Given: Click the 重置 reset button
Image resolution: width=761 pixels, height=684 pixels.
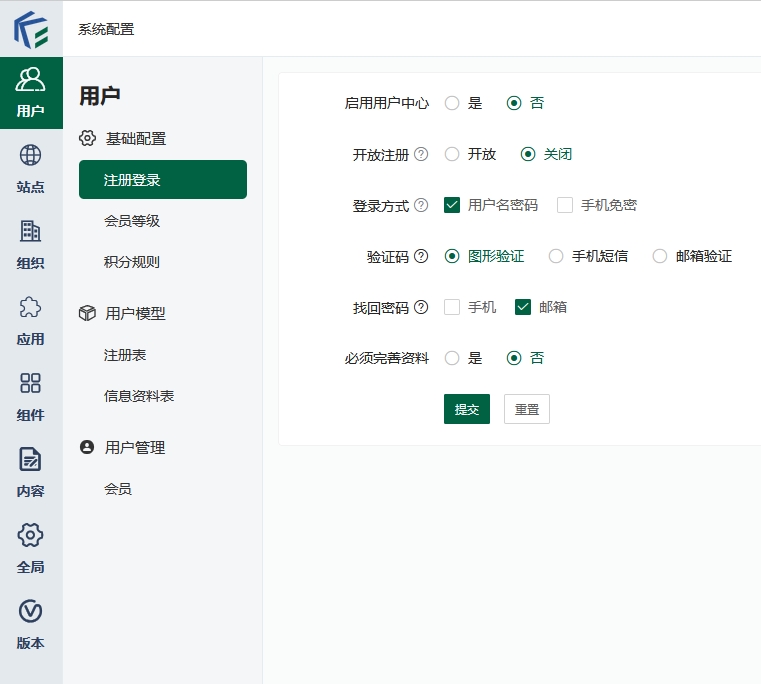Looking at the screenshot, I should pos(527,409).
